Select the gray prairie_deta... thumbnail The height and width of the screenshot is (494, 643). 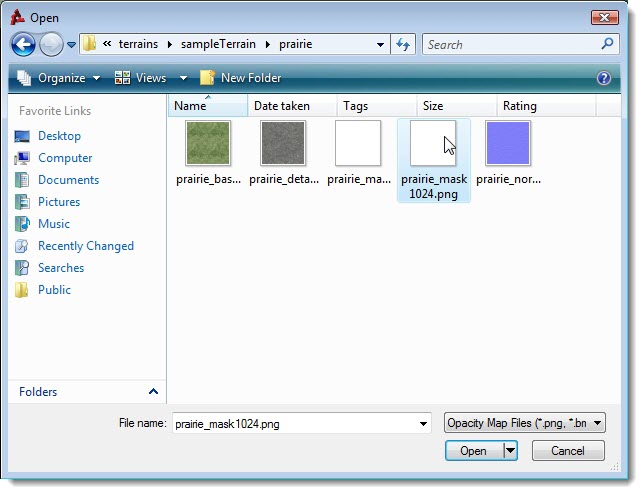(283, 143)
